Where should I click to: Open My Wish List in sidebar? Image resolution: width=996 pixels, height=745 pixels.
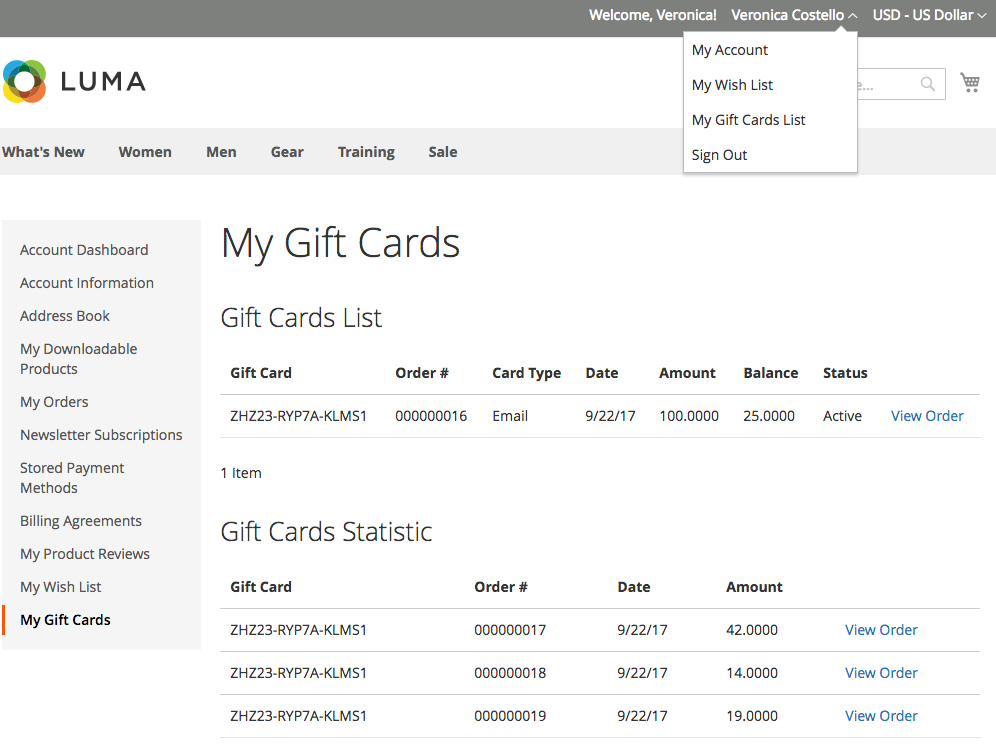point(60,587)
